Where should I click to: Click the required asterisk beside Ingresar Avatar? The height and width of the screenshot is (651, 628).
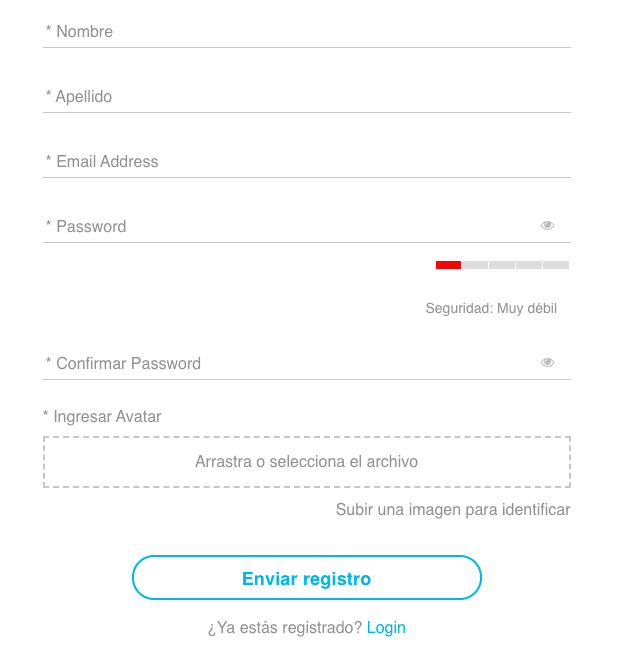click(x=46, y=414)
